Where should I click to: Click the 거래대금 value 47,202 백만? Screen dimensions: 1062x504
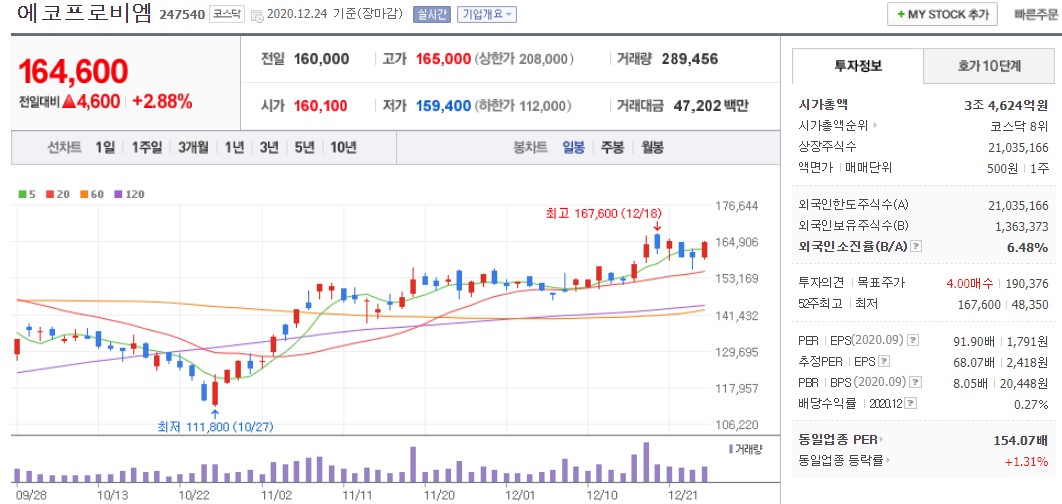(710, 106)
